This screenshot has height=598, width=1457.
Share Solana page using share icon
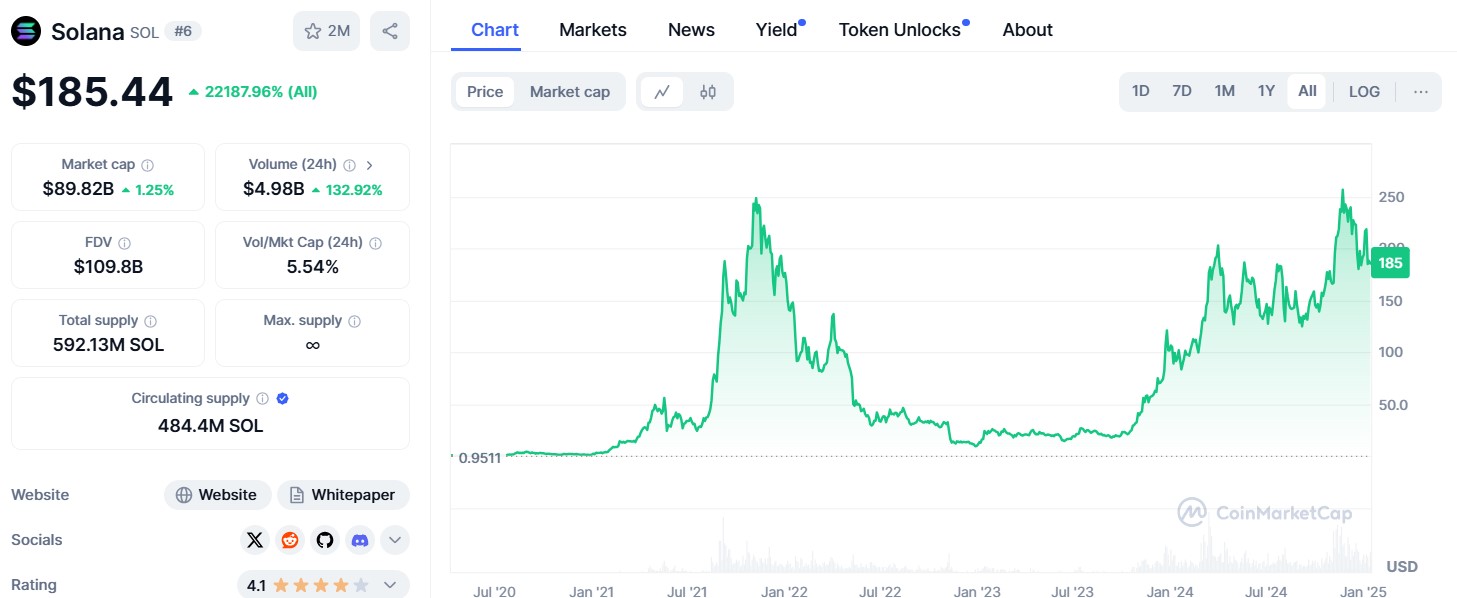(x=390, y=31)
